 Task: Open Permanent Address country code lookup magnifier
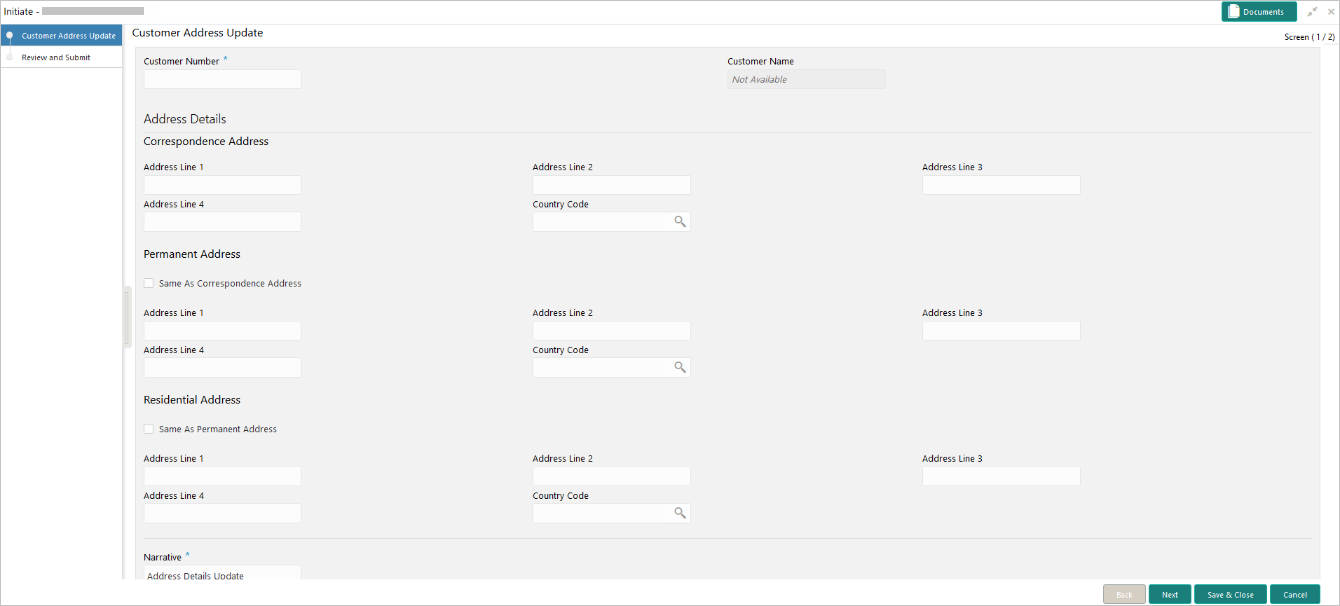coord(680,368)
